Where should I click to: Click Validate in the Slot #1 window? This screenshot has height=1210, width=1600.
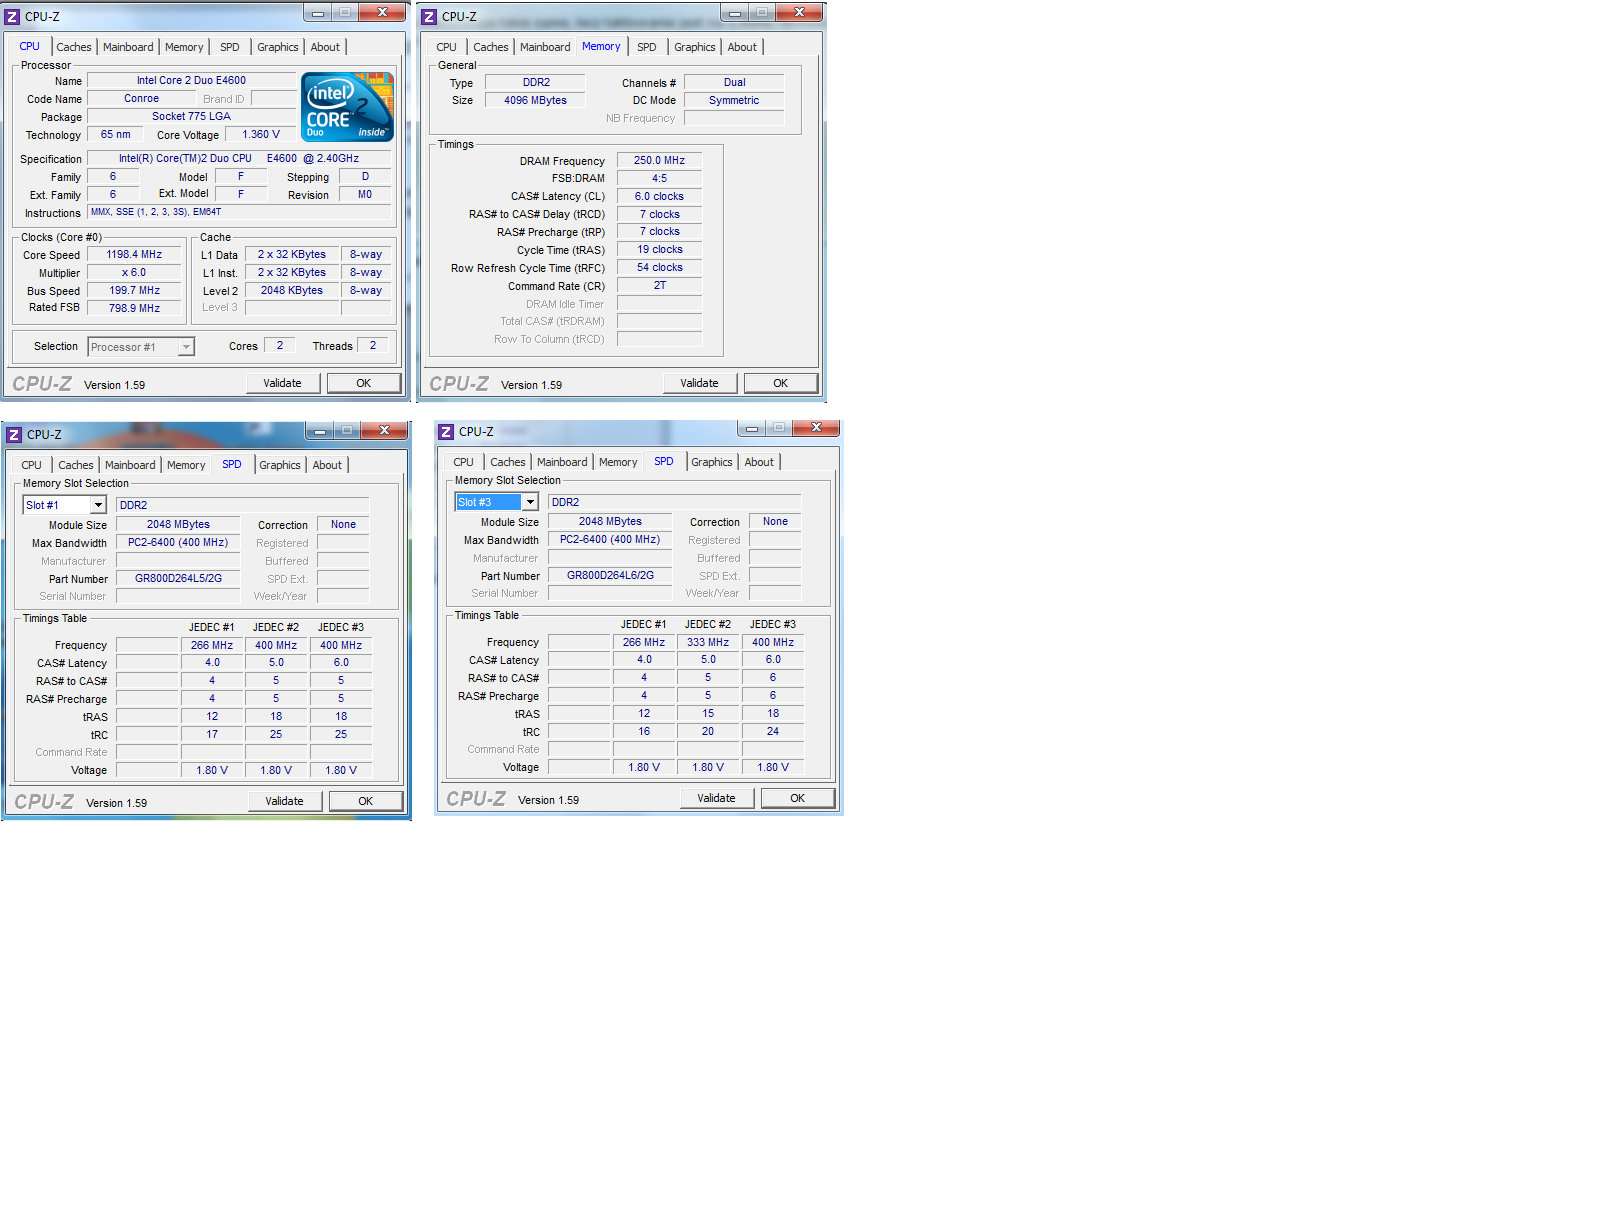pos(285,801)
